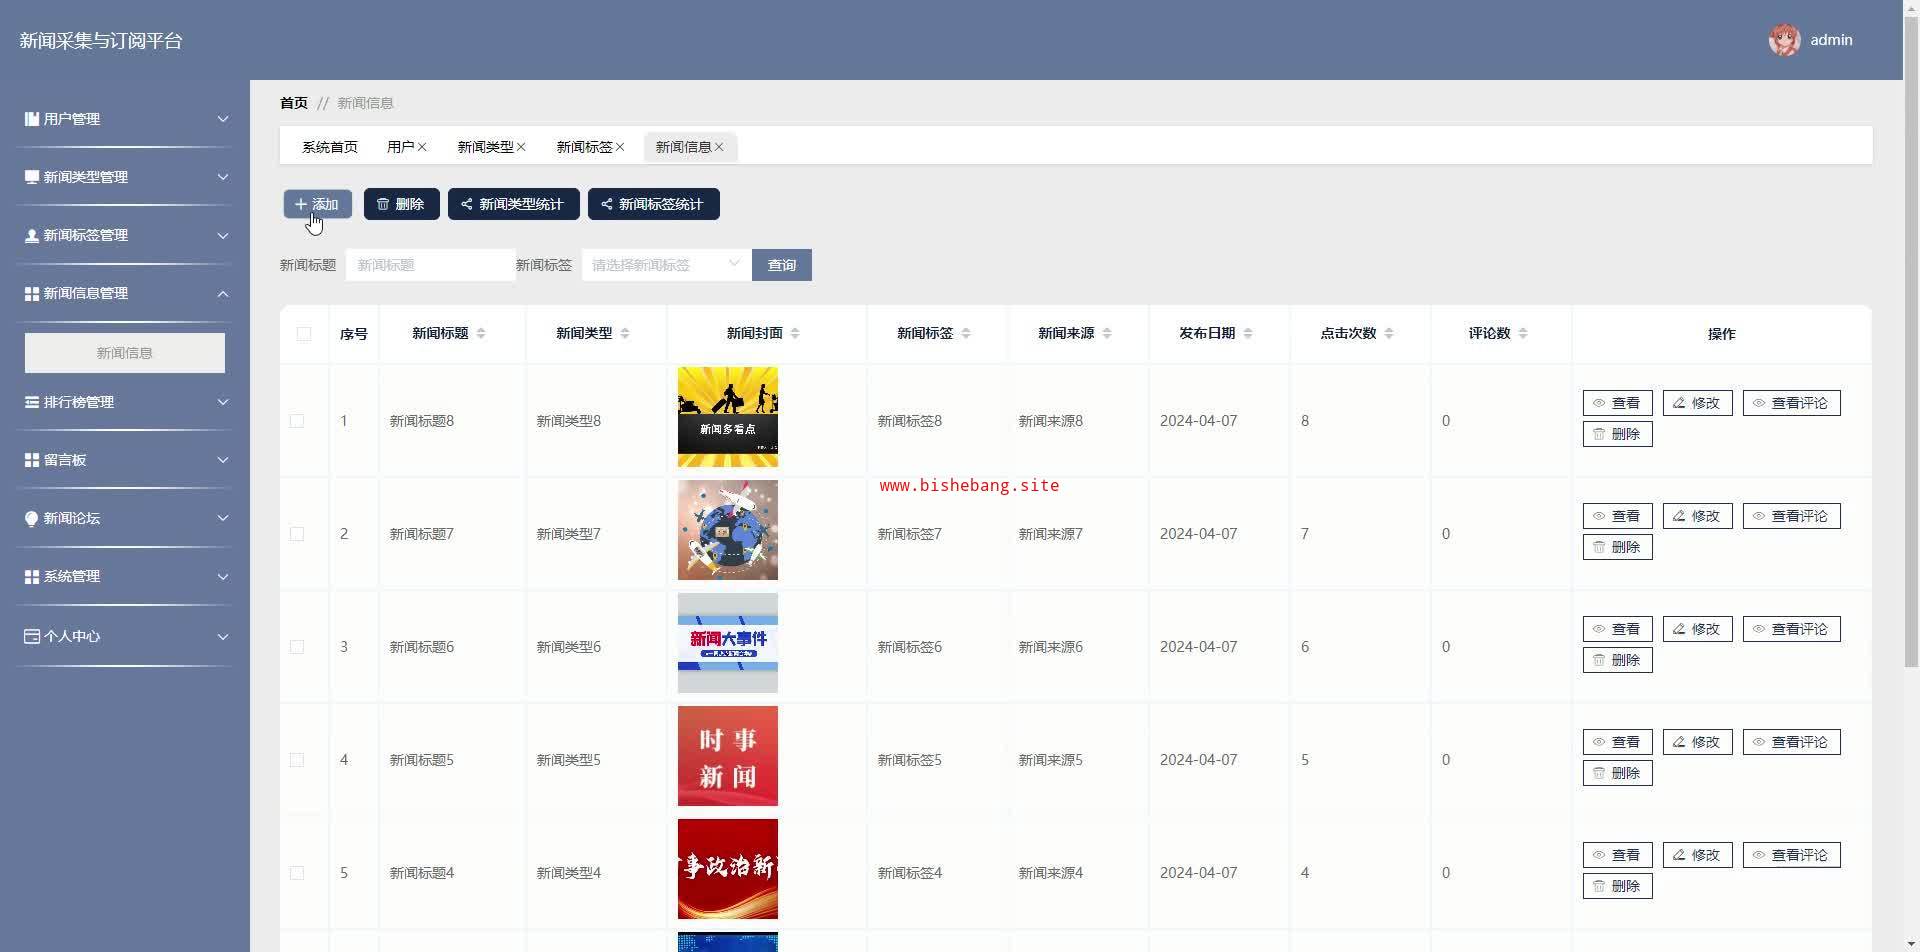Image resolution: width=1920 pixels, height=952 pixels.
Task: Click the 留言板 grid icon in sidebar
Action: (32, 460)
